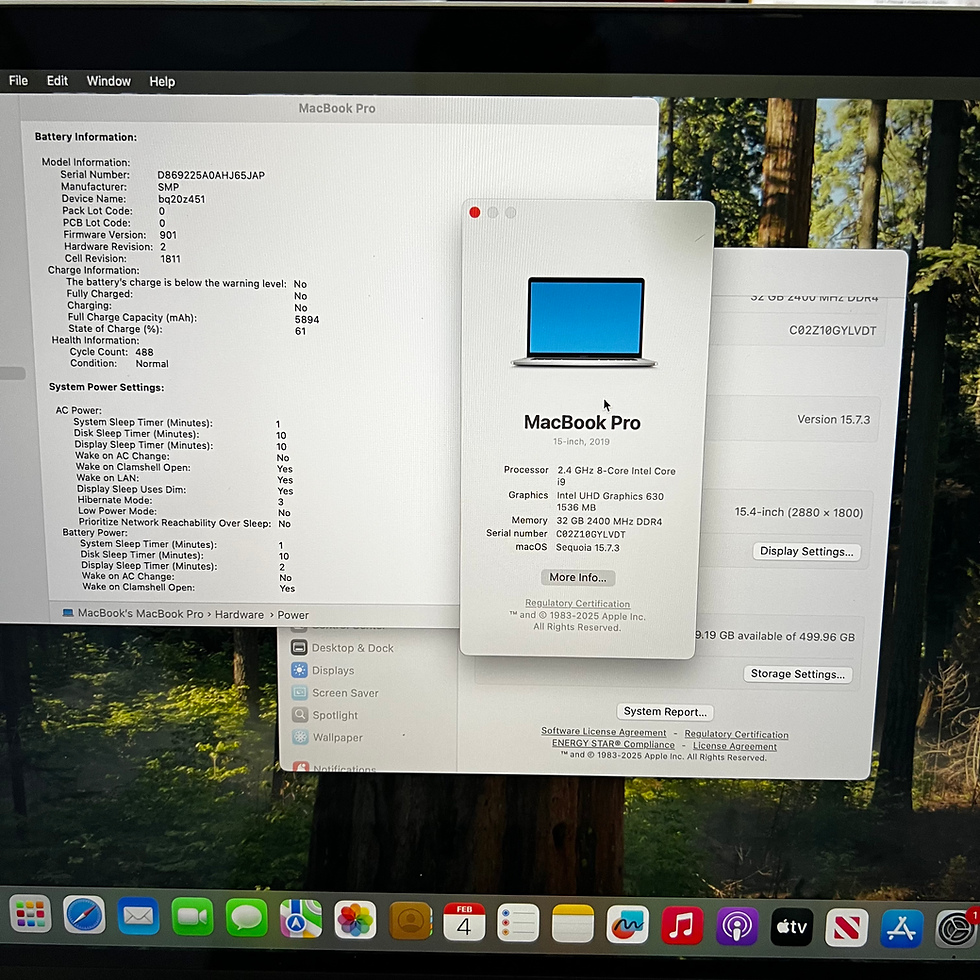Click the available of 499.96 GB storage text
Viewport: 980px width, 980px height.
point(774,636)
